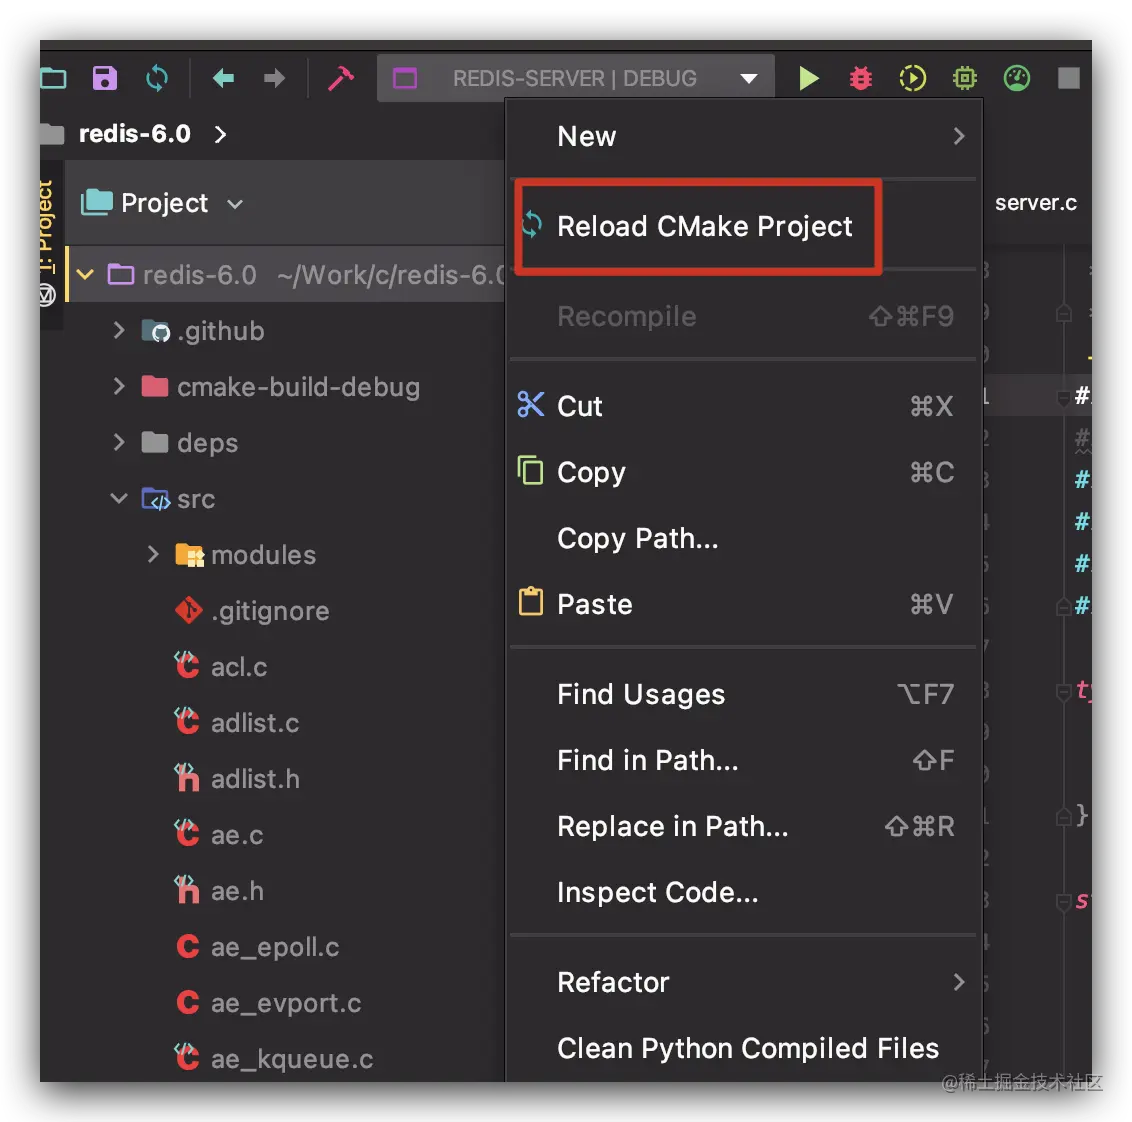This screenshot has height=1122, width=1132.
Task: Switch to the server.c editor tab
Action: pyautogui.click(x=1035, y=203)
